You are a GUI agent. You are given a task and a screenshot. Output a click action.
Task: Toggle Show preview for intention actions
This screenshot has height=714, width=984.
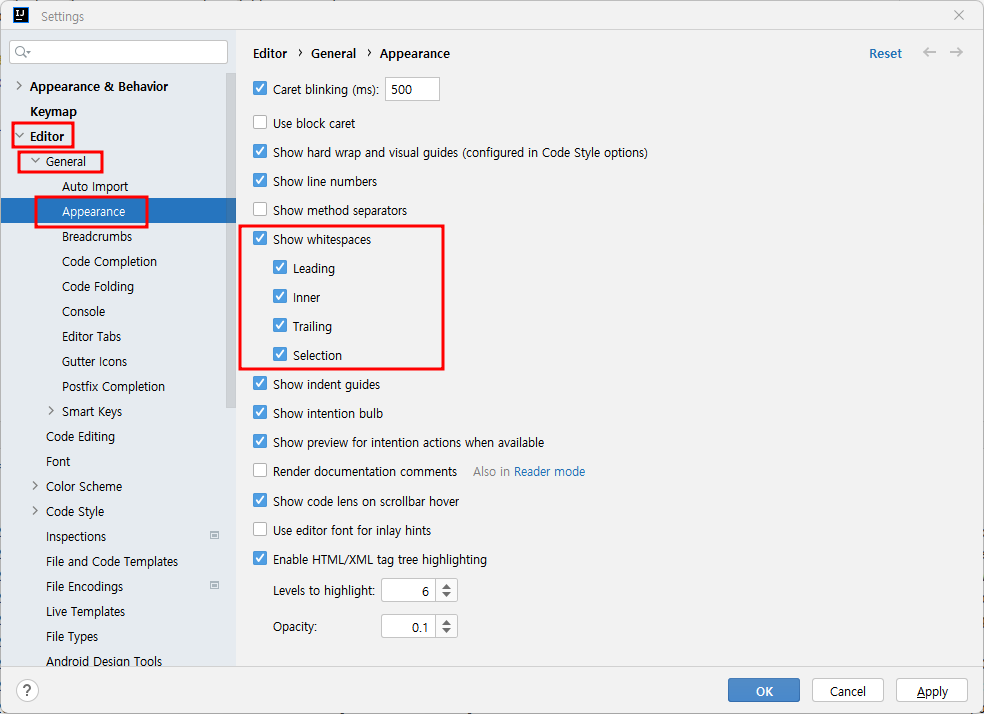260,441
